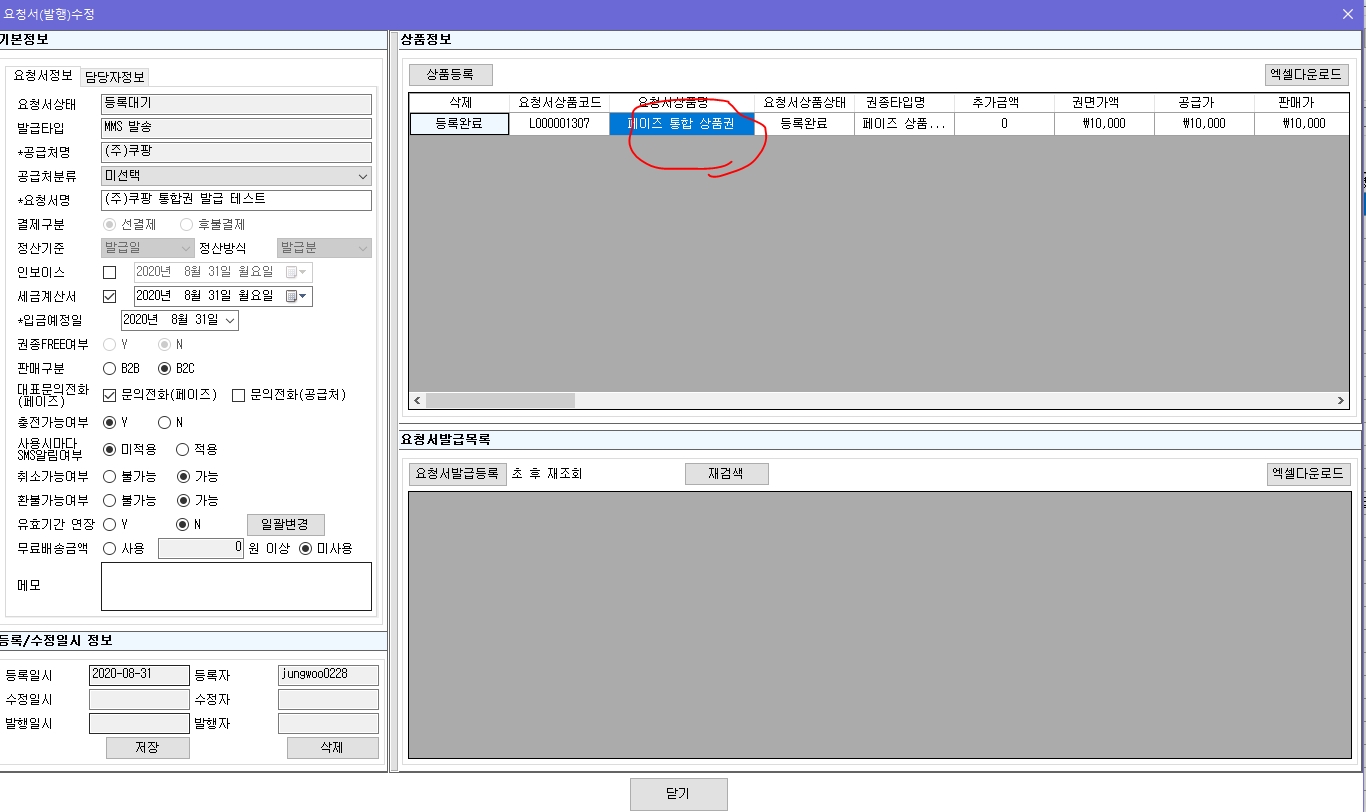The height and width of the screenshot is (812, 1366).
Task: Click inside the 메모 text area
Action: tap(235, 587)
